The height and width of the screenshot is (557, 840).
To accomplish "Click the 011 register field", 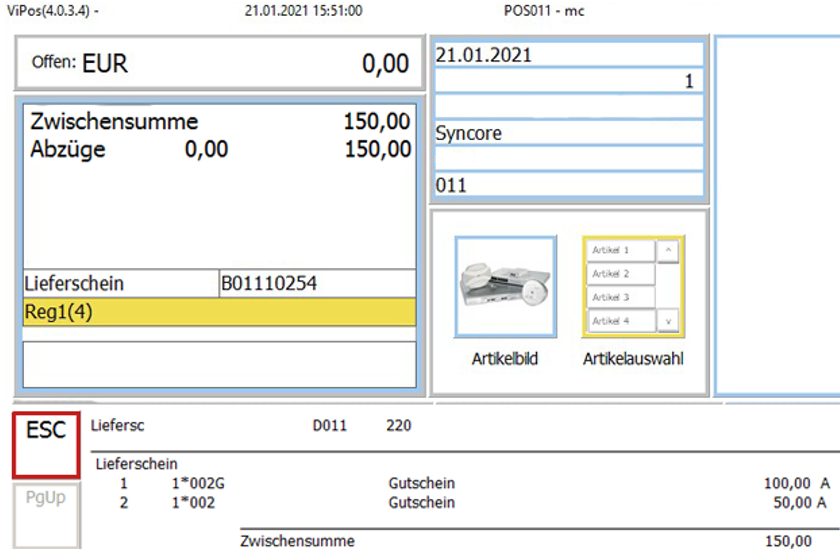I will (x=568, y=185).
